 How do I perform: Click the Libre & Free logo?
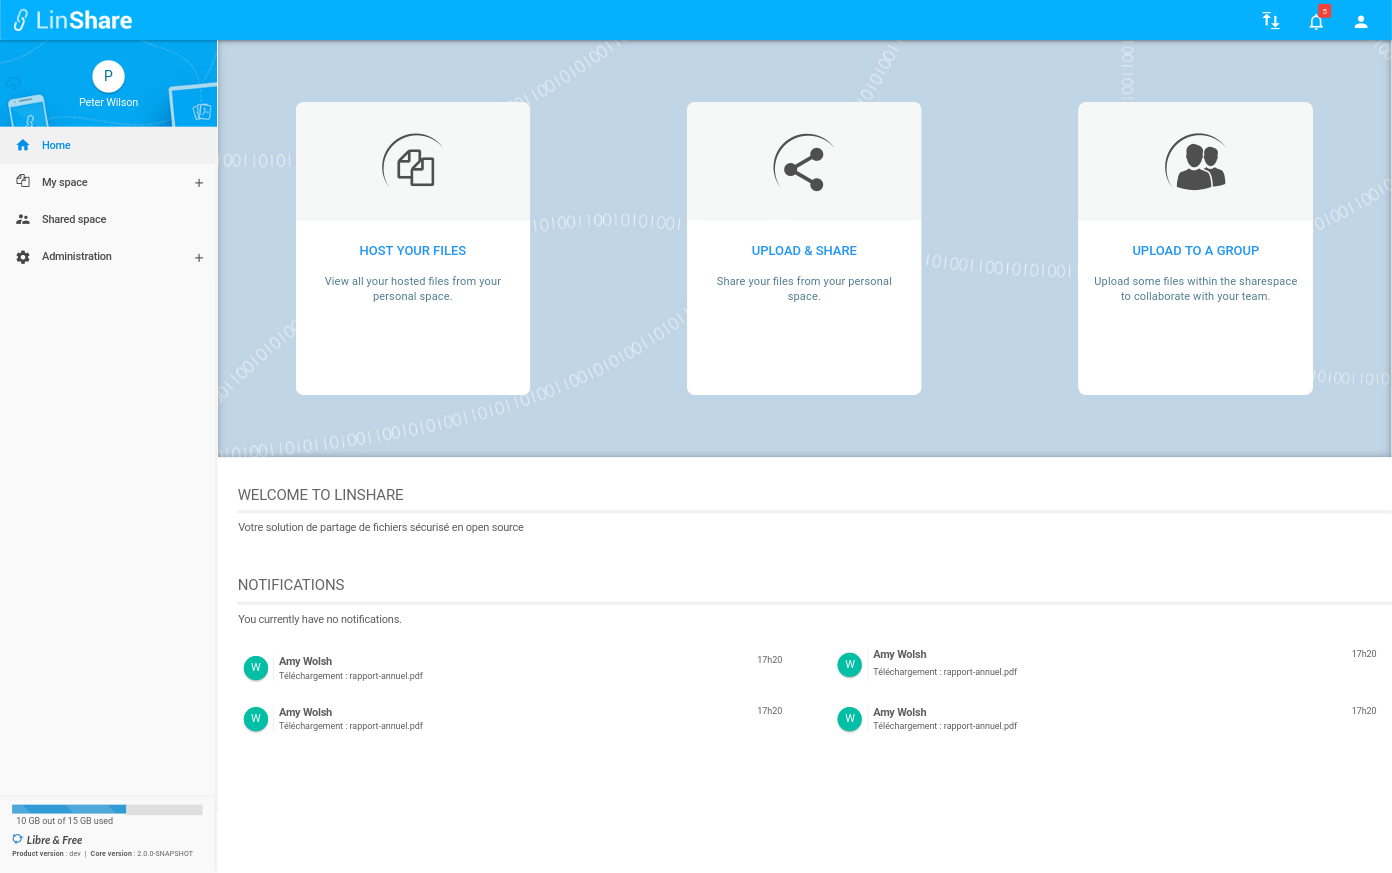(47, 840)
